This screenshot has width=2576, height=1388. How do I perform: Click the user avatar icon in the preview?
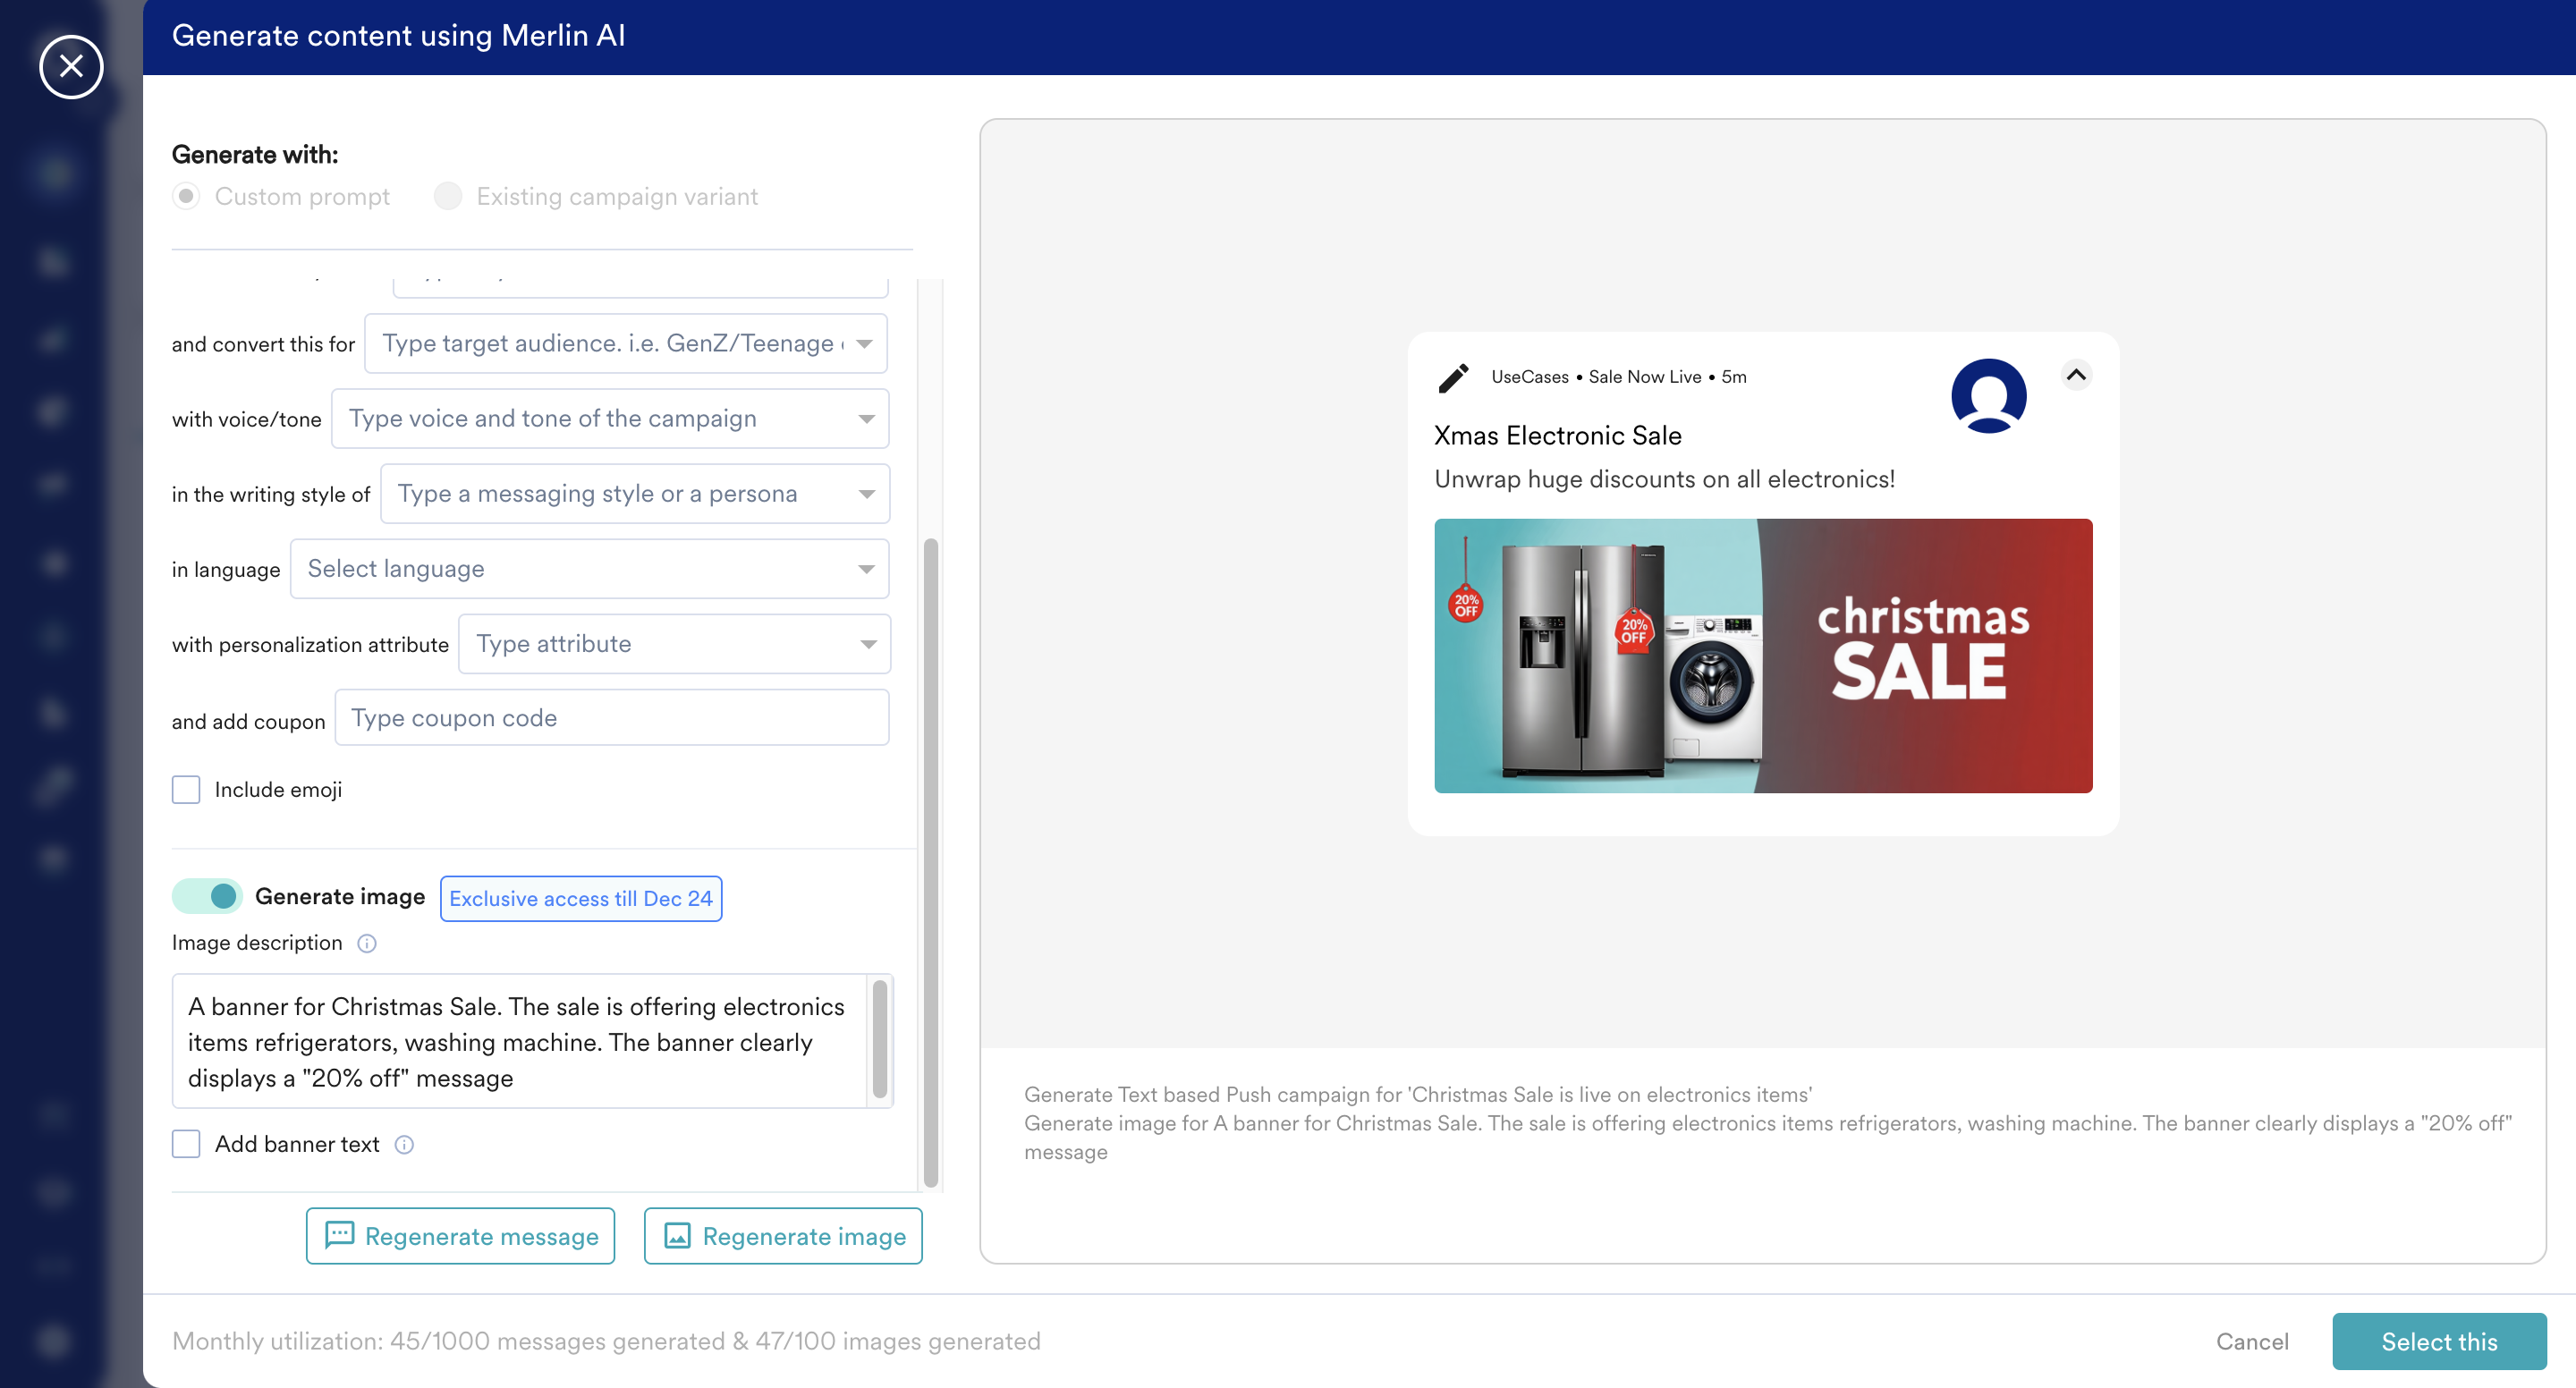tap(1989, 396)
